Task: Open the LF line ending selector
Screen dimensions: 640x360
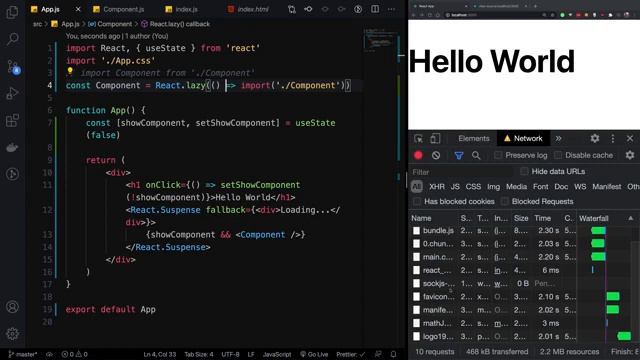Action: click(251, 354)
